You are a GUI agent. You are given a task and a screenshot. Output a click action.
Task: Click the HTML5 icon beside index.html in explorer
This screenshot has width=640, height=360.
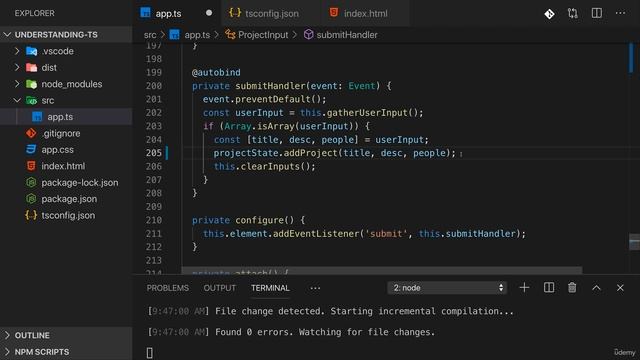[31, 166]
